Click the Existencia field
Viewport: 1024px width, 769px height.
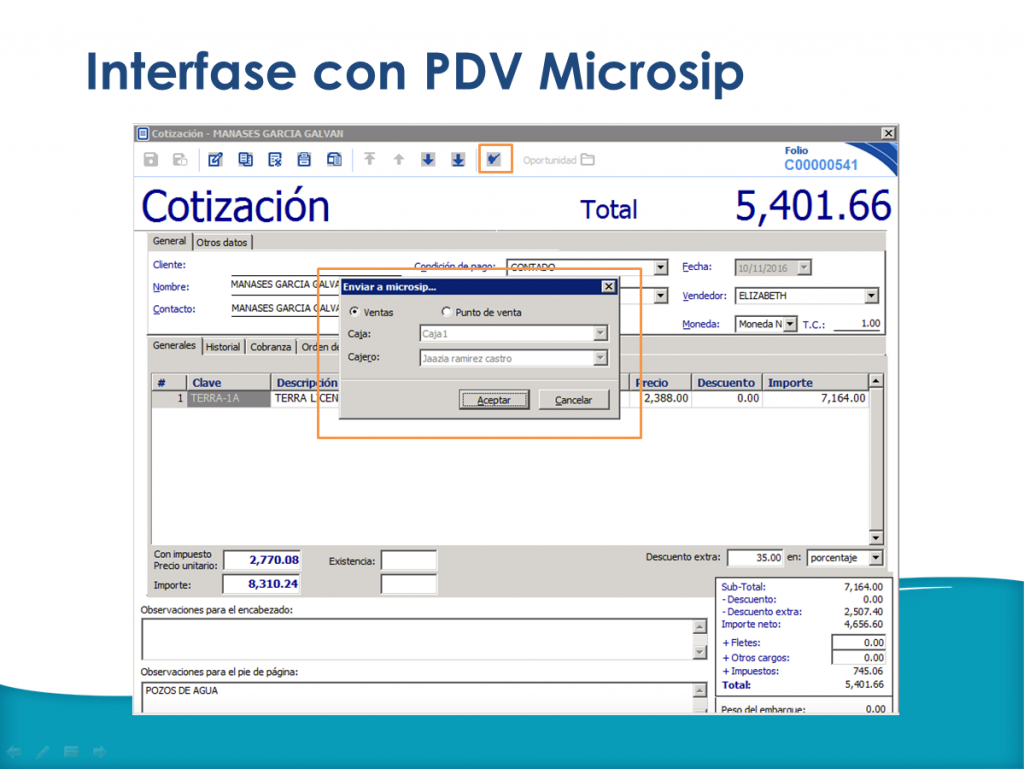(409, 561)
